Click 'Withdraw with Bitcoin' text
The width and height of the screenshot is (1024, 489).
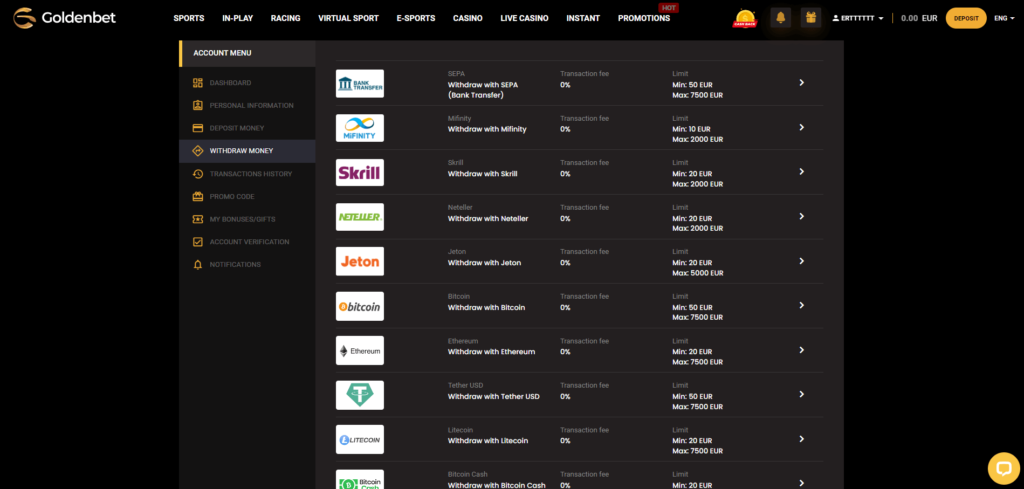coord(487,308)
